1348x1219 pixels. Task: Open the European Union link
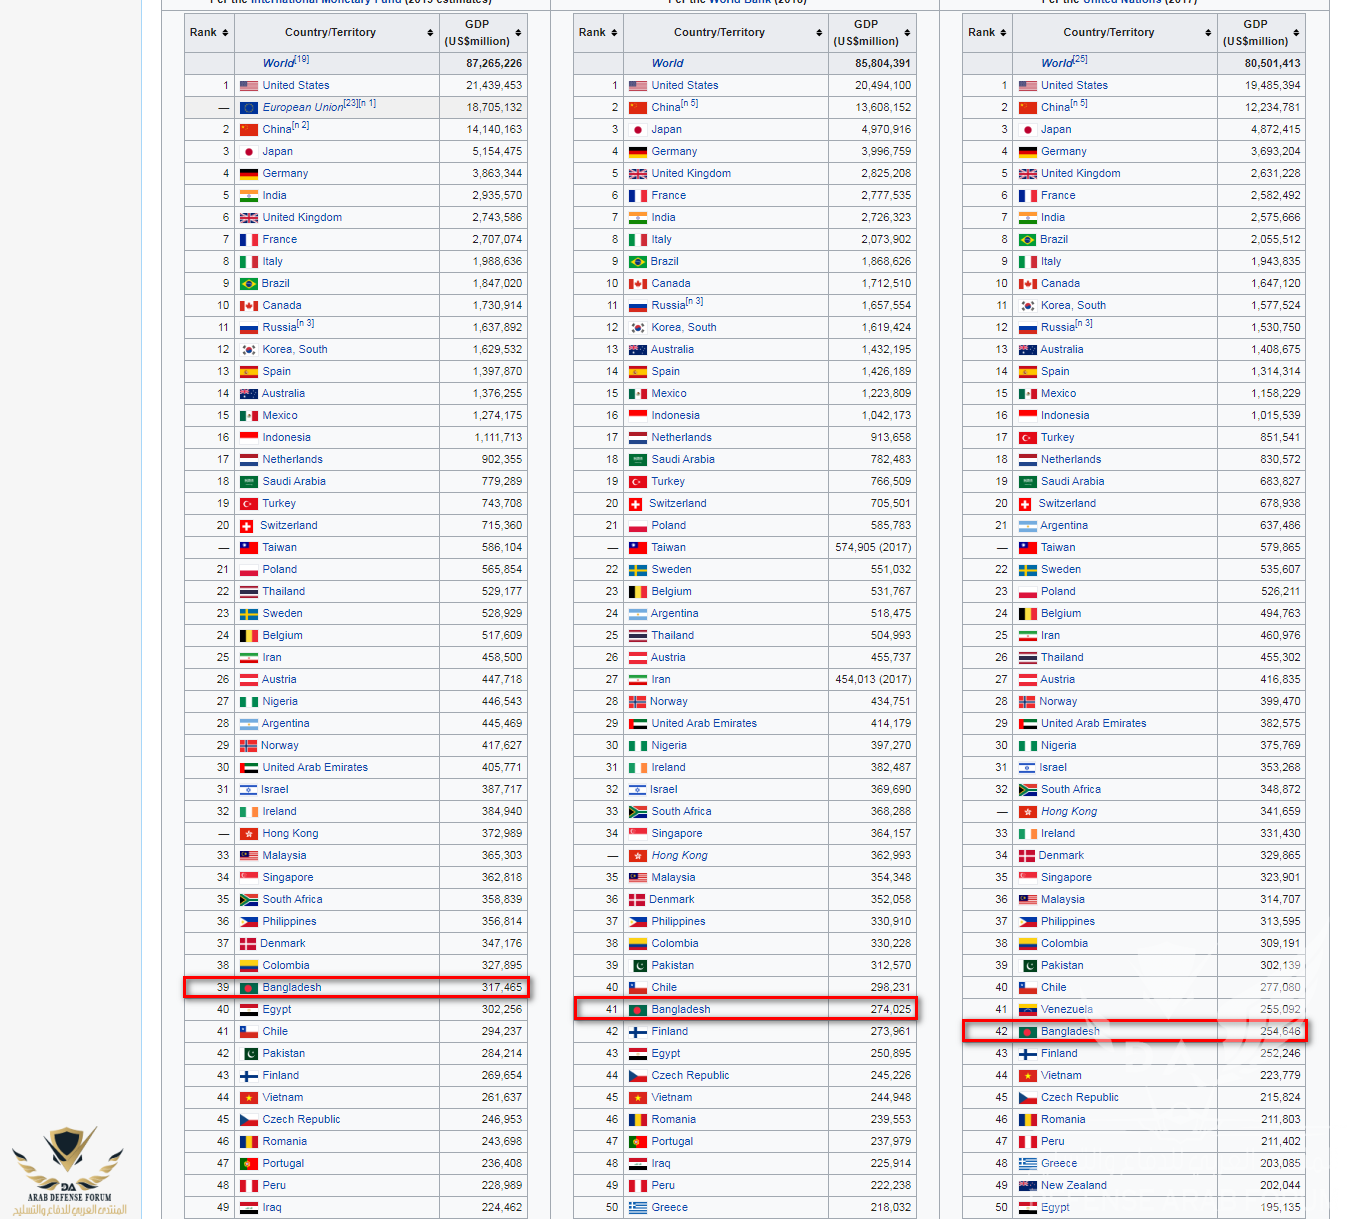tap(302, 108)
